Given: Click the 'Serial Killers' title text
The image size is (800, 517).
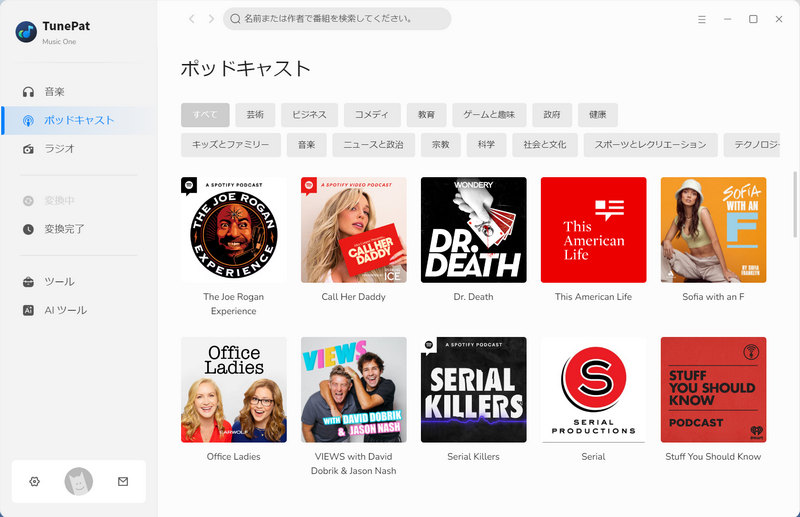Looking at the screenshot, I should (473, 456).
